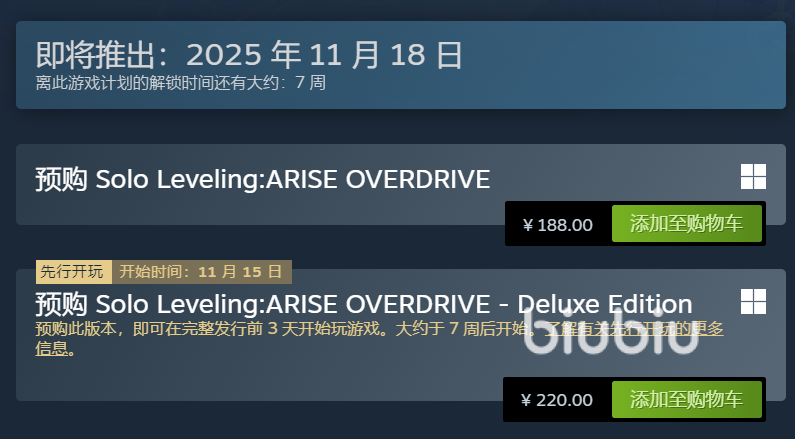The image size is (795, 439).
Task: Add the ¥ 220.00 Deluxe Edition to cart
Action: coord(686,399)
